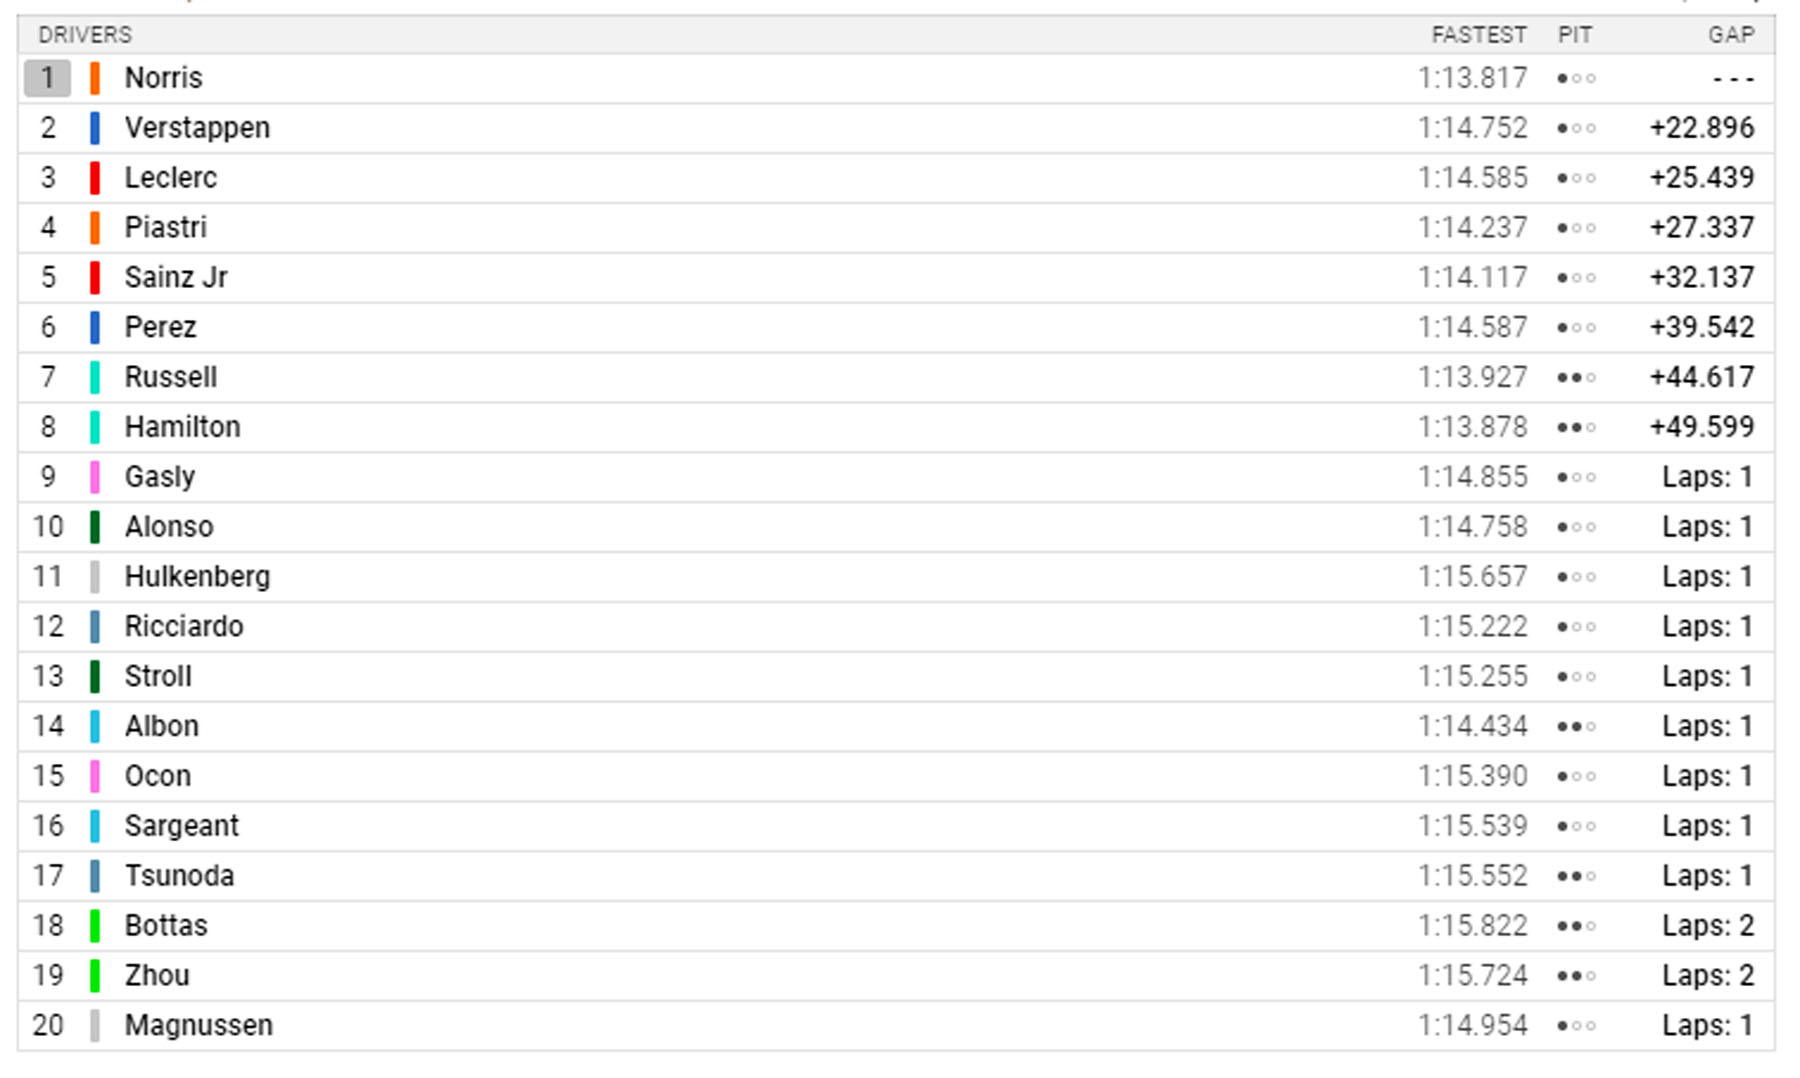Click the DRIVERS column header
The height and width of the screenshot is (1078, 1800).
click(85, 35)
